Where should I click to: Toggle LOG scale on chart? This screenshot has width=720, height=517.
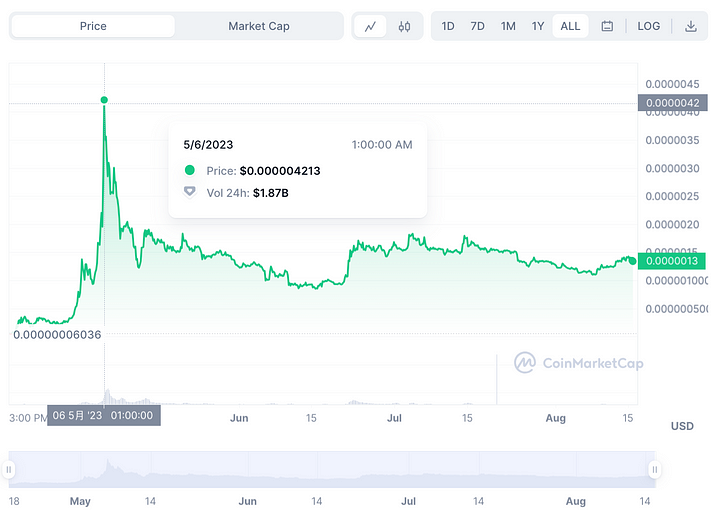pyautogui.click(x=649, y=26)
